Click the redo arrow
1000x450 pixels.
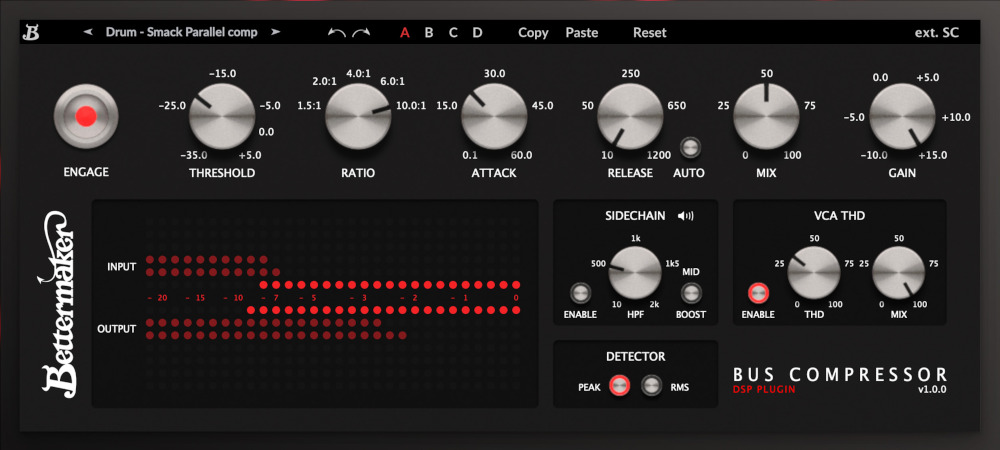pyautogui.click(x=360, y=33)
